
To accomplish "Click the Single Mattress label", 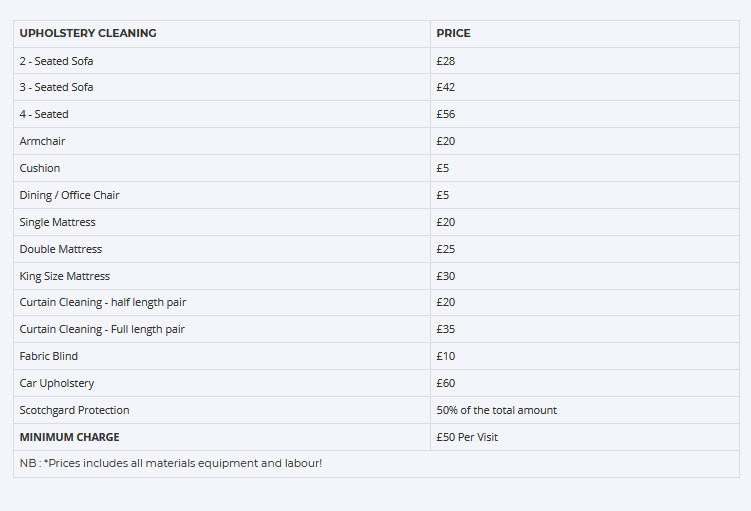I will (57, 222).
